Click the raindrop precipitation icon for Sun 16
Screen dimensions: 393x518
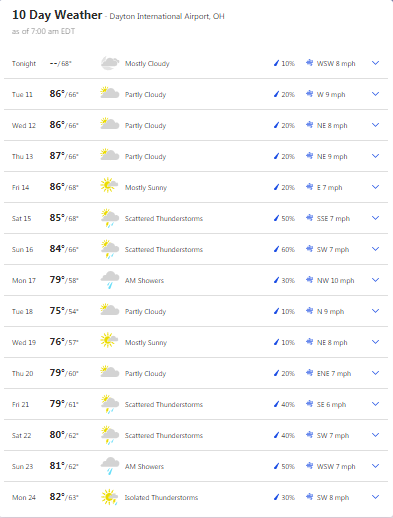[x=276, y=249]
